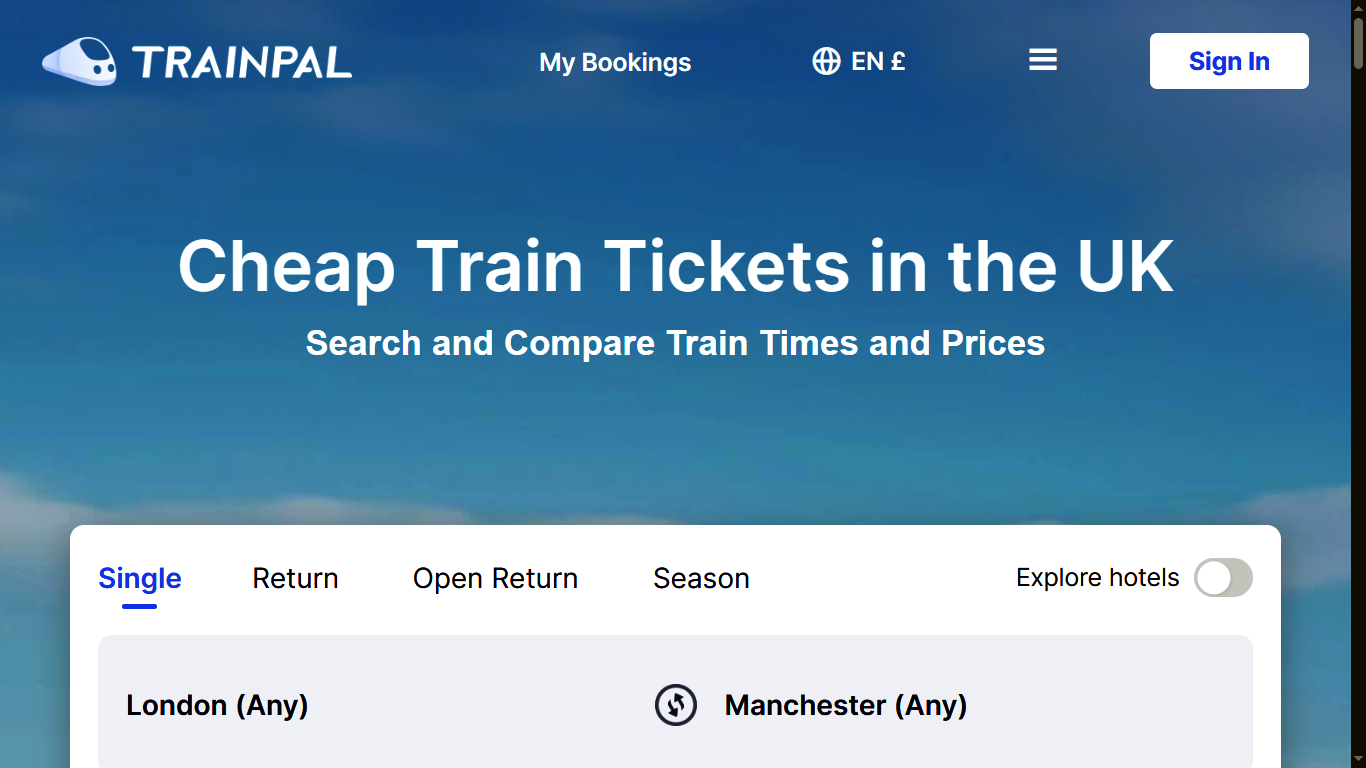Click the scrollbar up arrow

[1358, 8]
